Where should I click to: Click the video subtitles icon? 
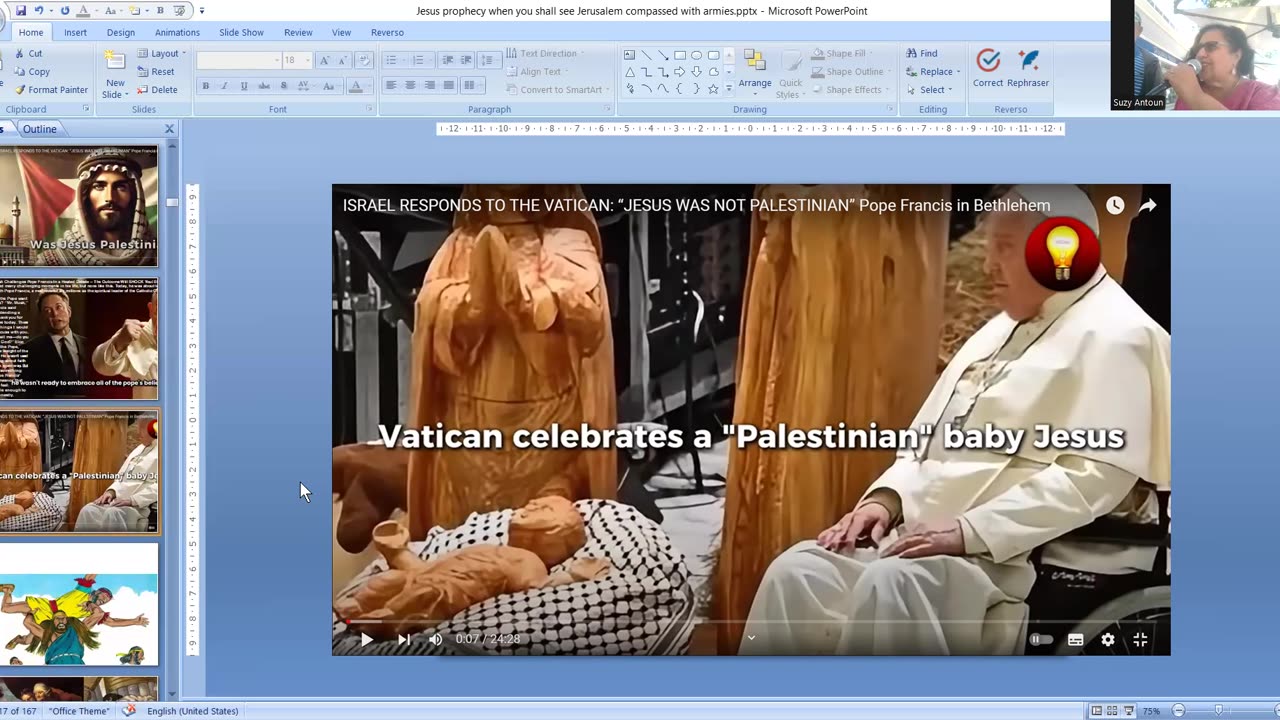1076,640
